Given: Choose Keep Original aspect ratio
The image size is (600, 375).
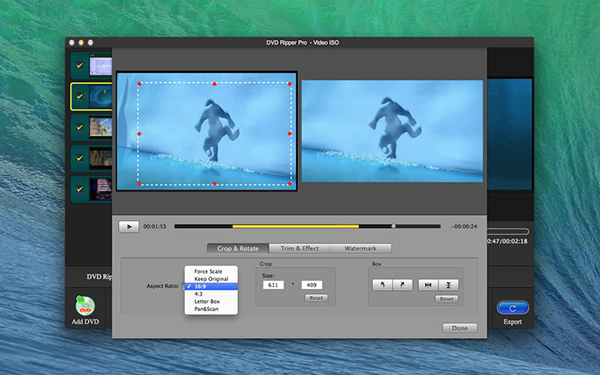Looking at the screenshot, I should (x=211, y=279).
